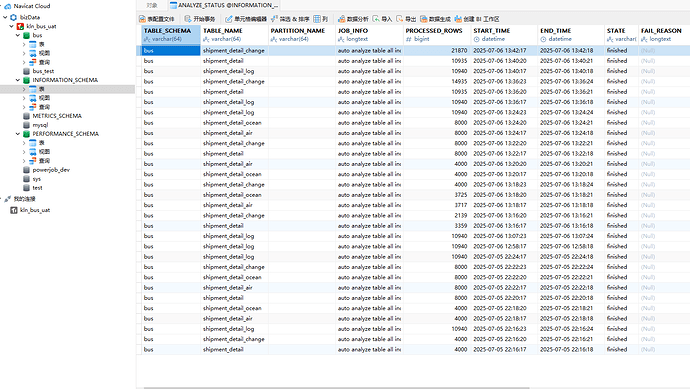
Task: Switch to the 对象 objects tab
Action: click(152, 5)
